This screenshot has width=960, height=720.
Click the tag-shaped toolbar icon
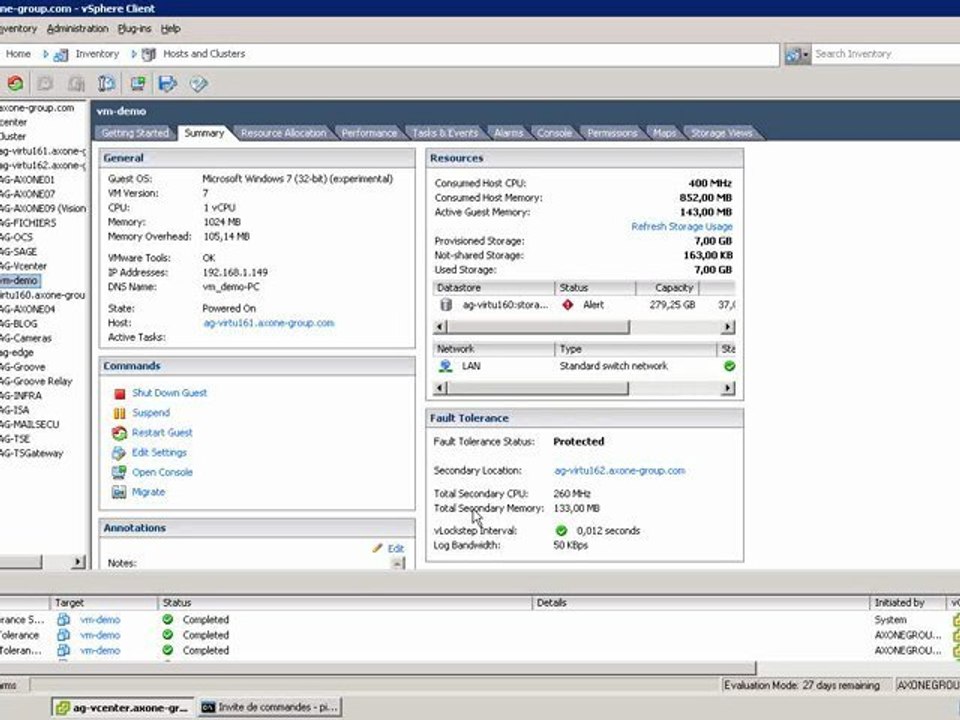198,83
